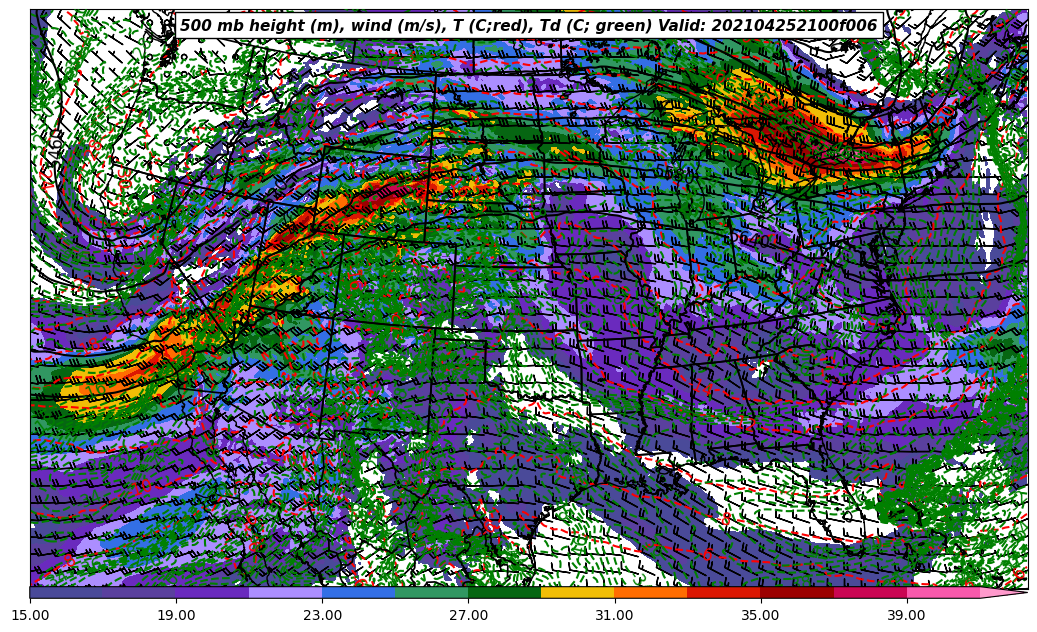
Task: Click the chart title text box
Action: tap(529, 26)
